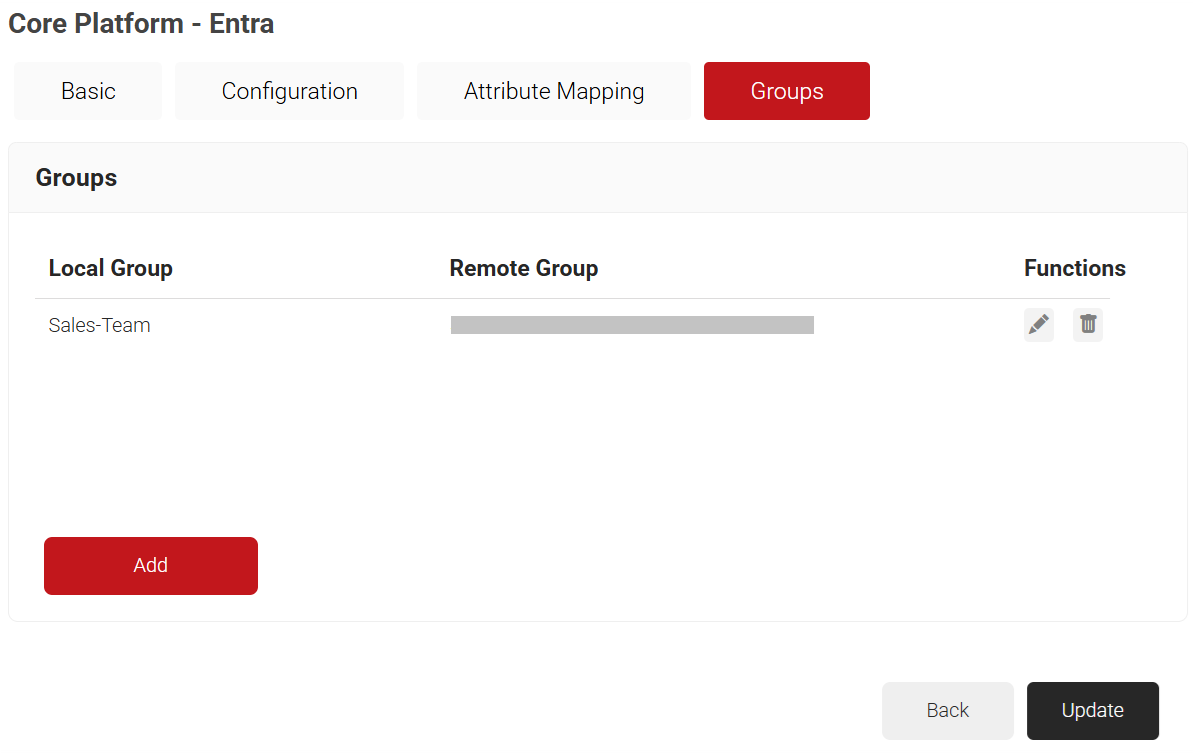Select the Groups tab

(787, 91)
